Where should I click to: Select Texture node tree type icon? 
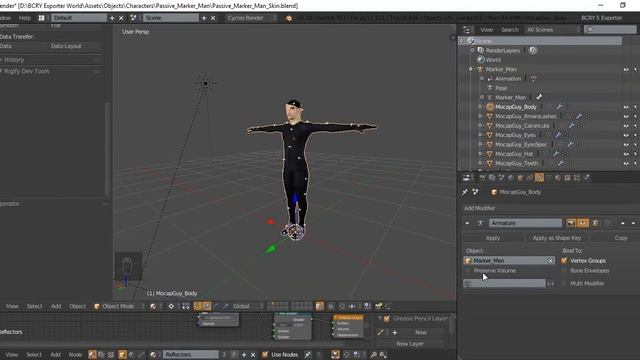tap(110, 354)
